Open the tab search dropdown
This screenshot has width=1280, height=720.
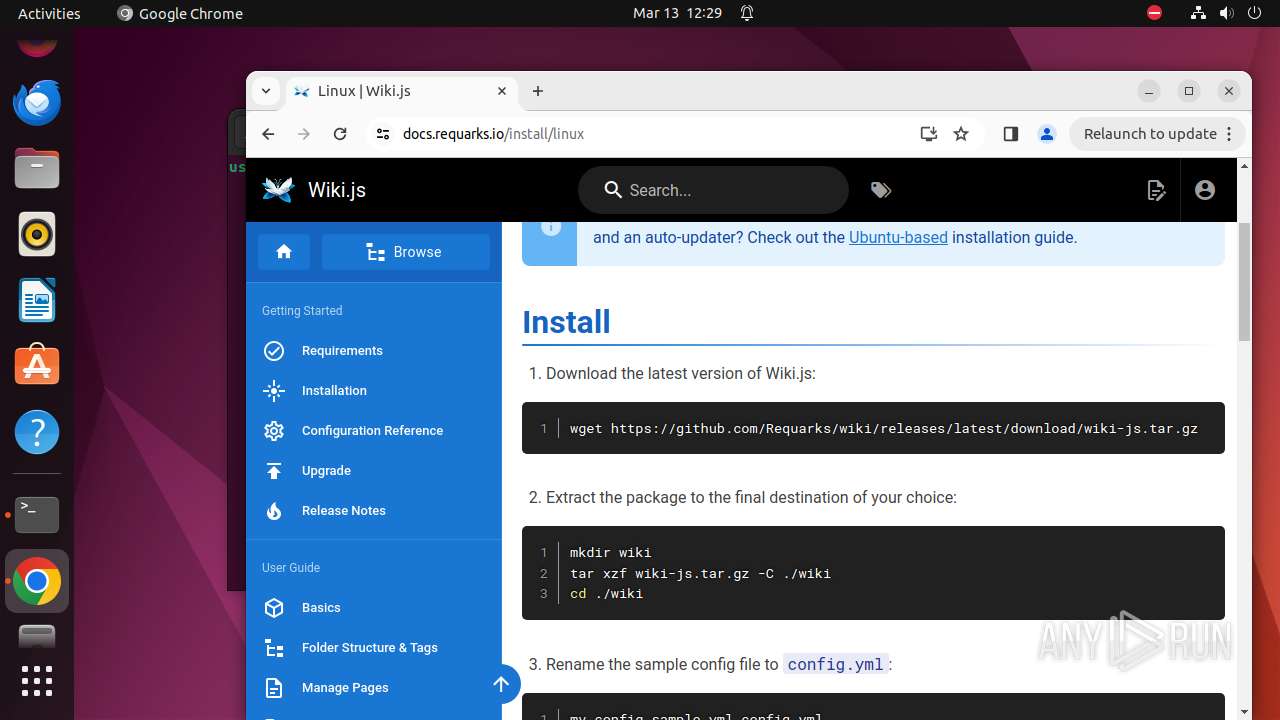tap(266, 91)
